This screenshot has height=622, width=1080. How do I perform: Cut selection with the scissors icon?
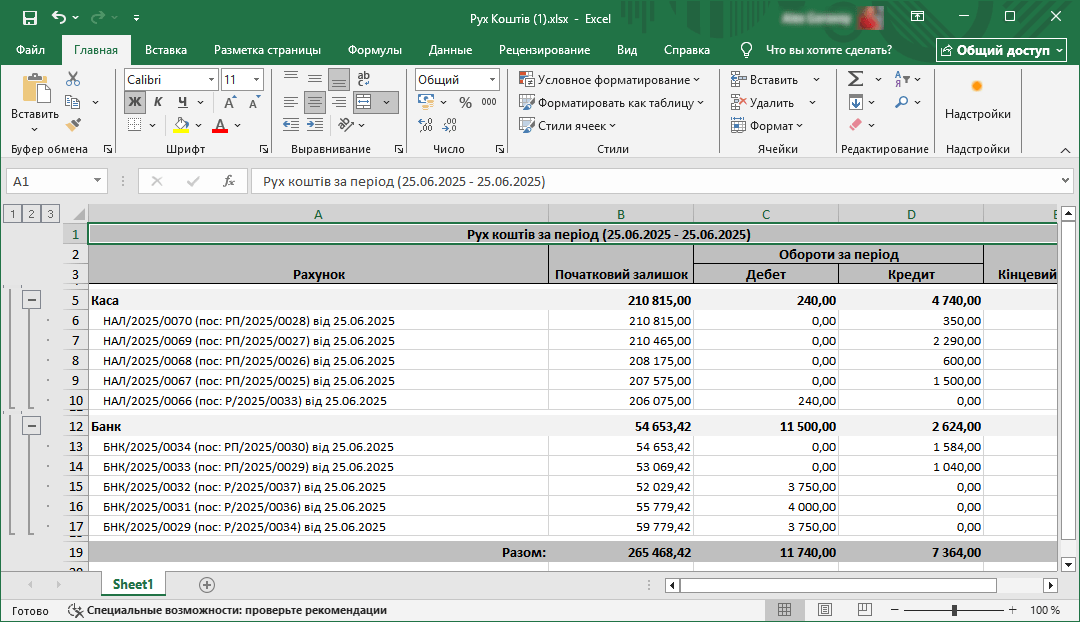73,79
